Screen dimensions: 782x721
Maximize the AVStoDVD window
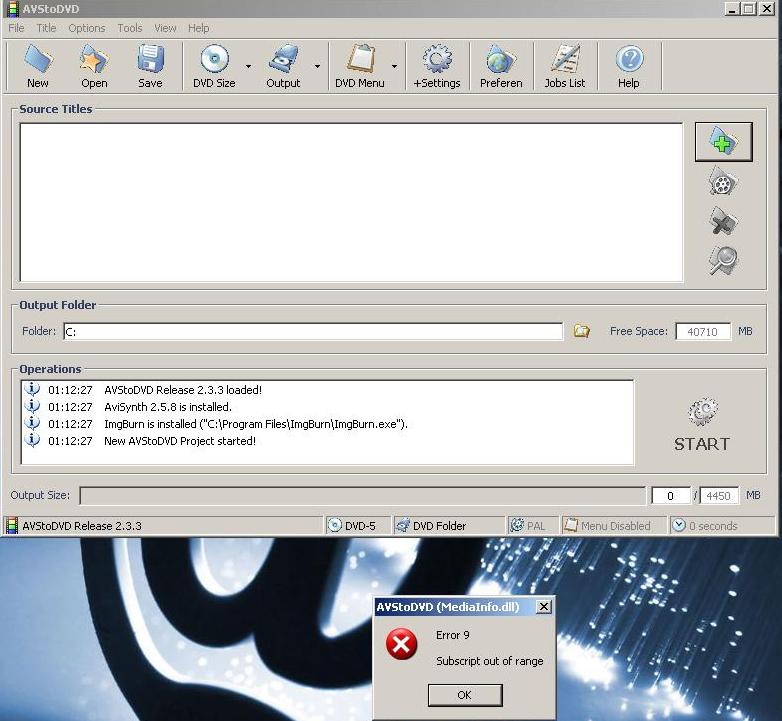click(749, 8)
